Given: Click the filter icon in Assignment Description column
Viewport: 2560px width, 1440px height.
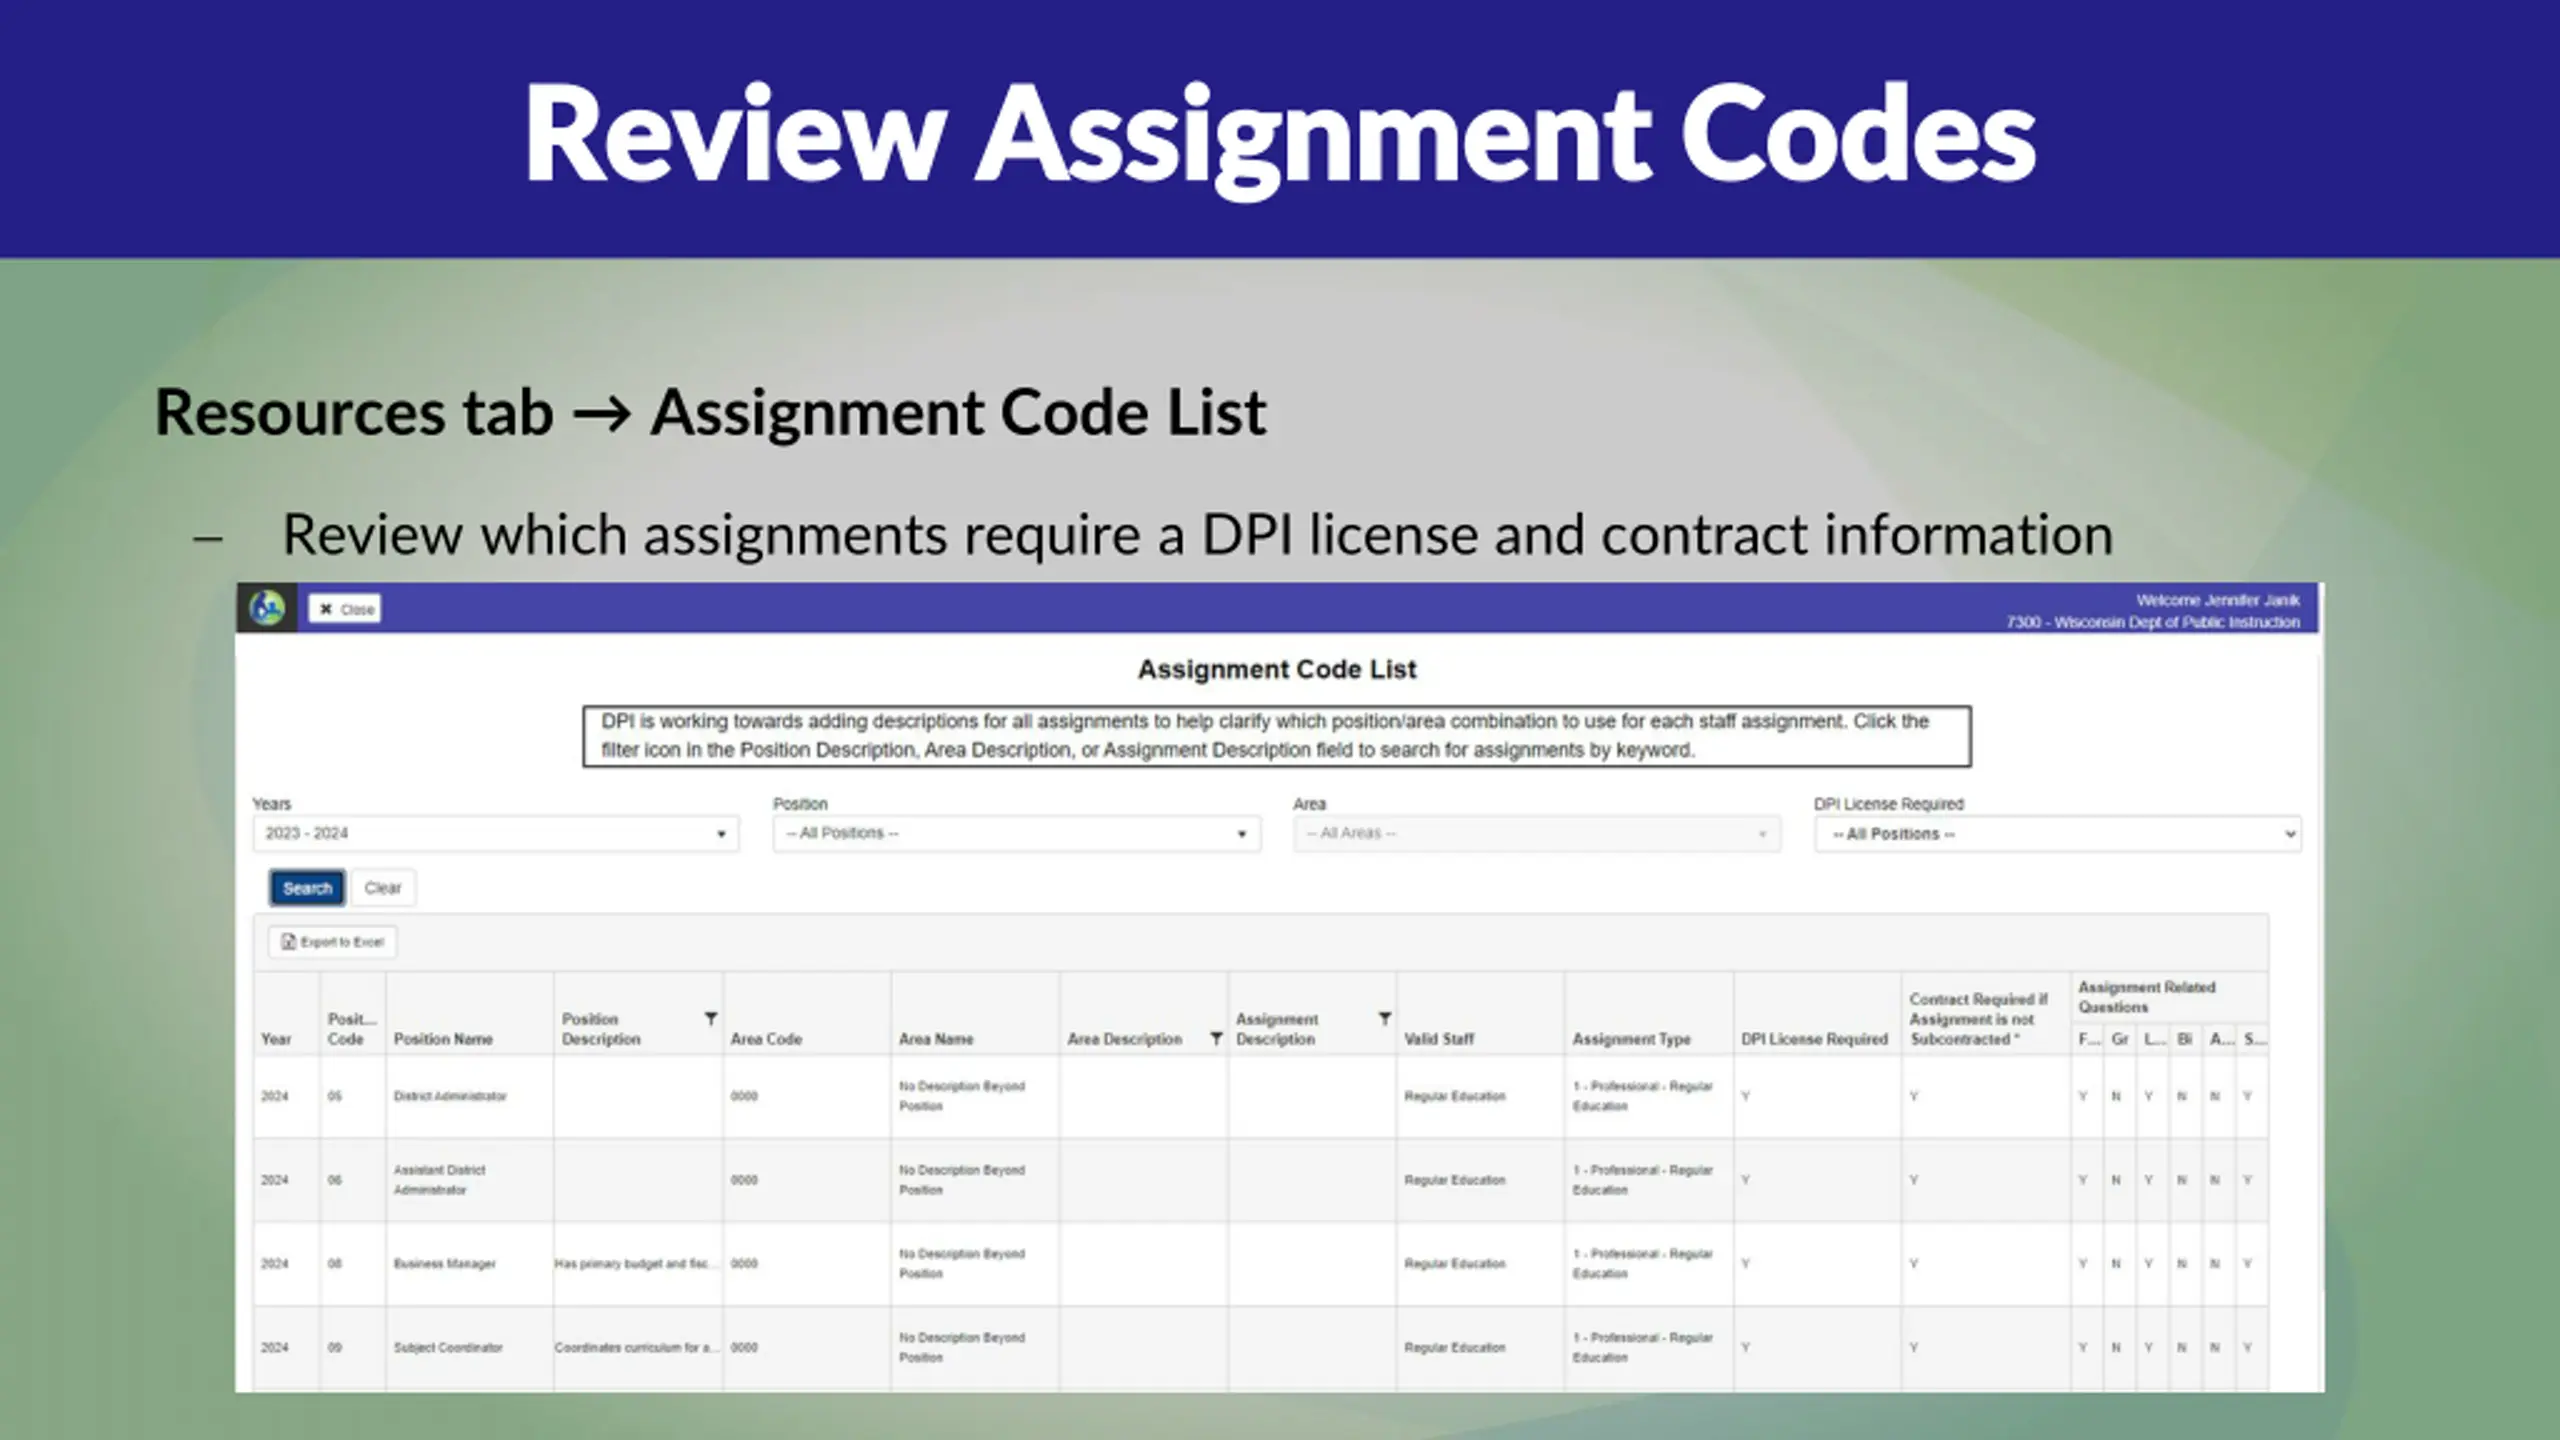Looking at the screenshot, I should [x=1385, y=1019].
